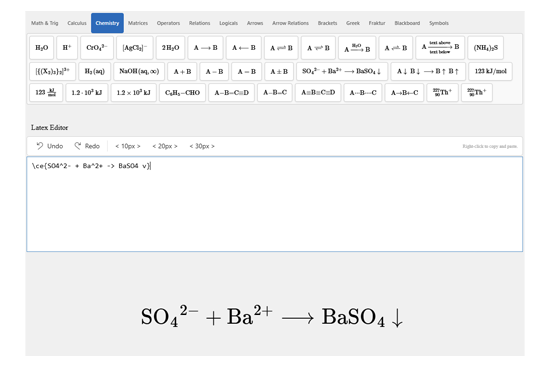Select the Chemistry tab

107,23
